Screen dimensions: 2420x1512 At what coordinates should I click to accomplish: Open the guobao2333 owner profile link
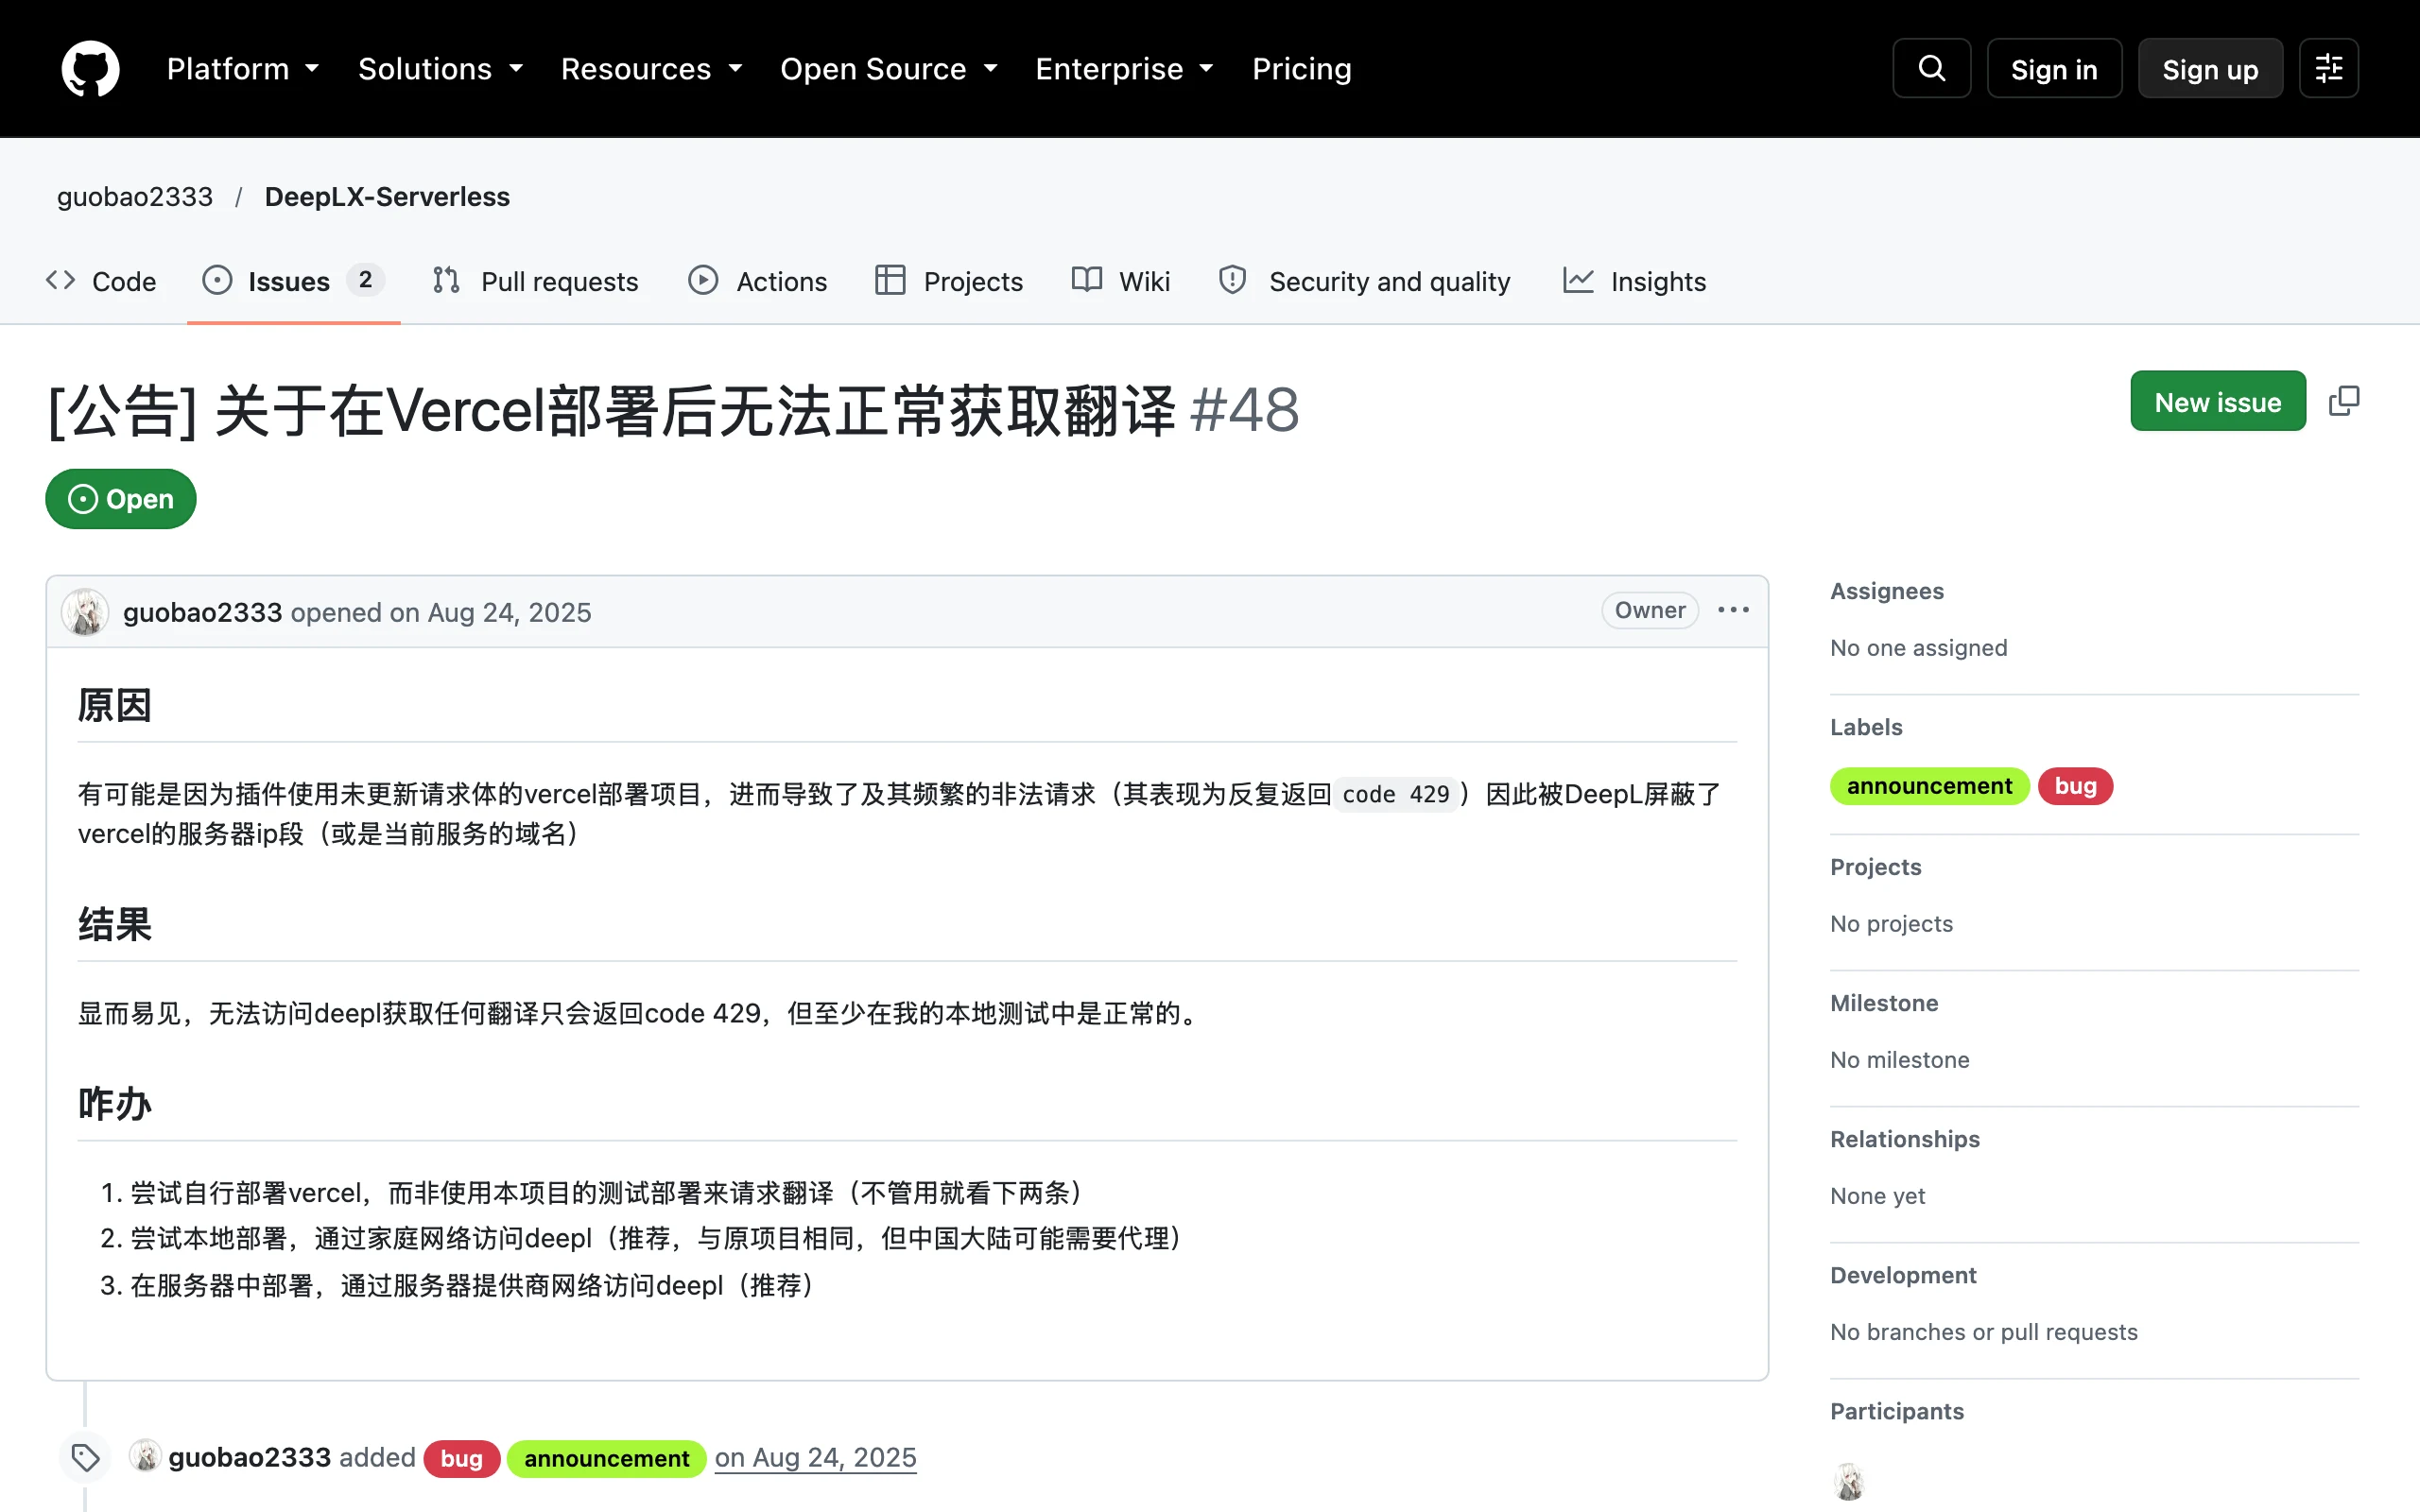click(135, 197)
